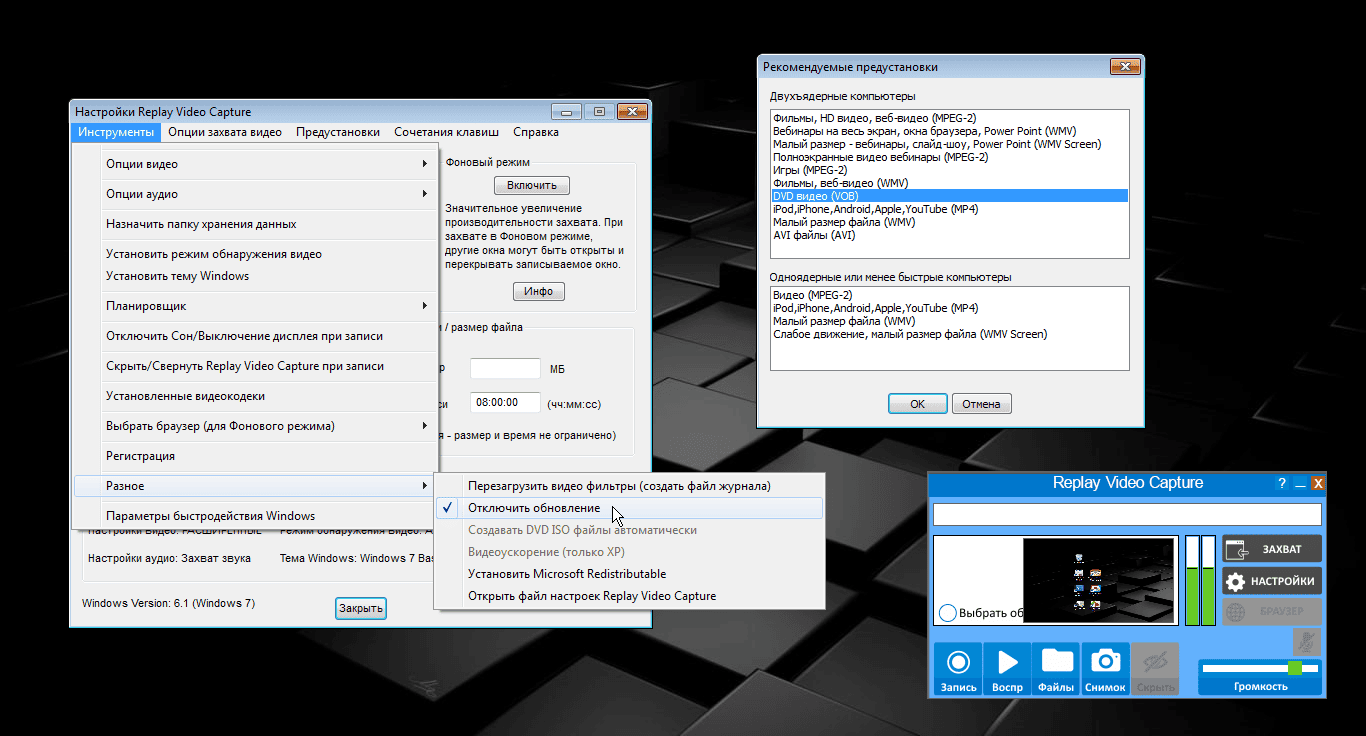Select Вебинары на весь экран preset (WMV)
This screenshot has height=736, width=1366.
[950, 131]
